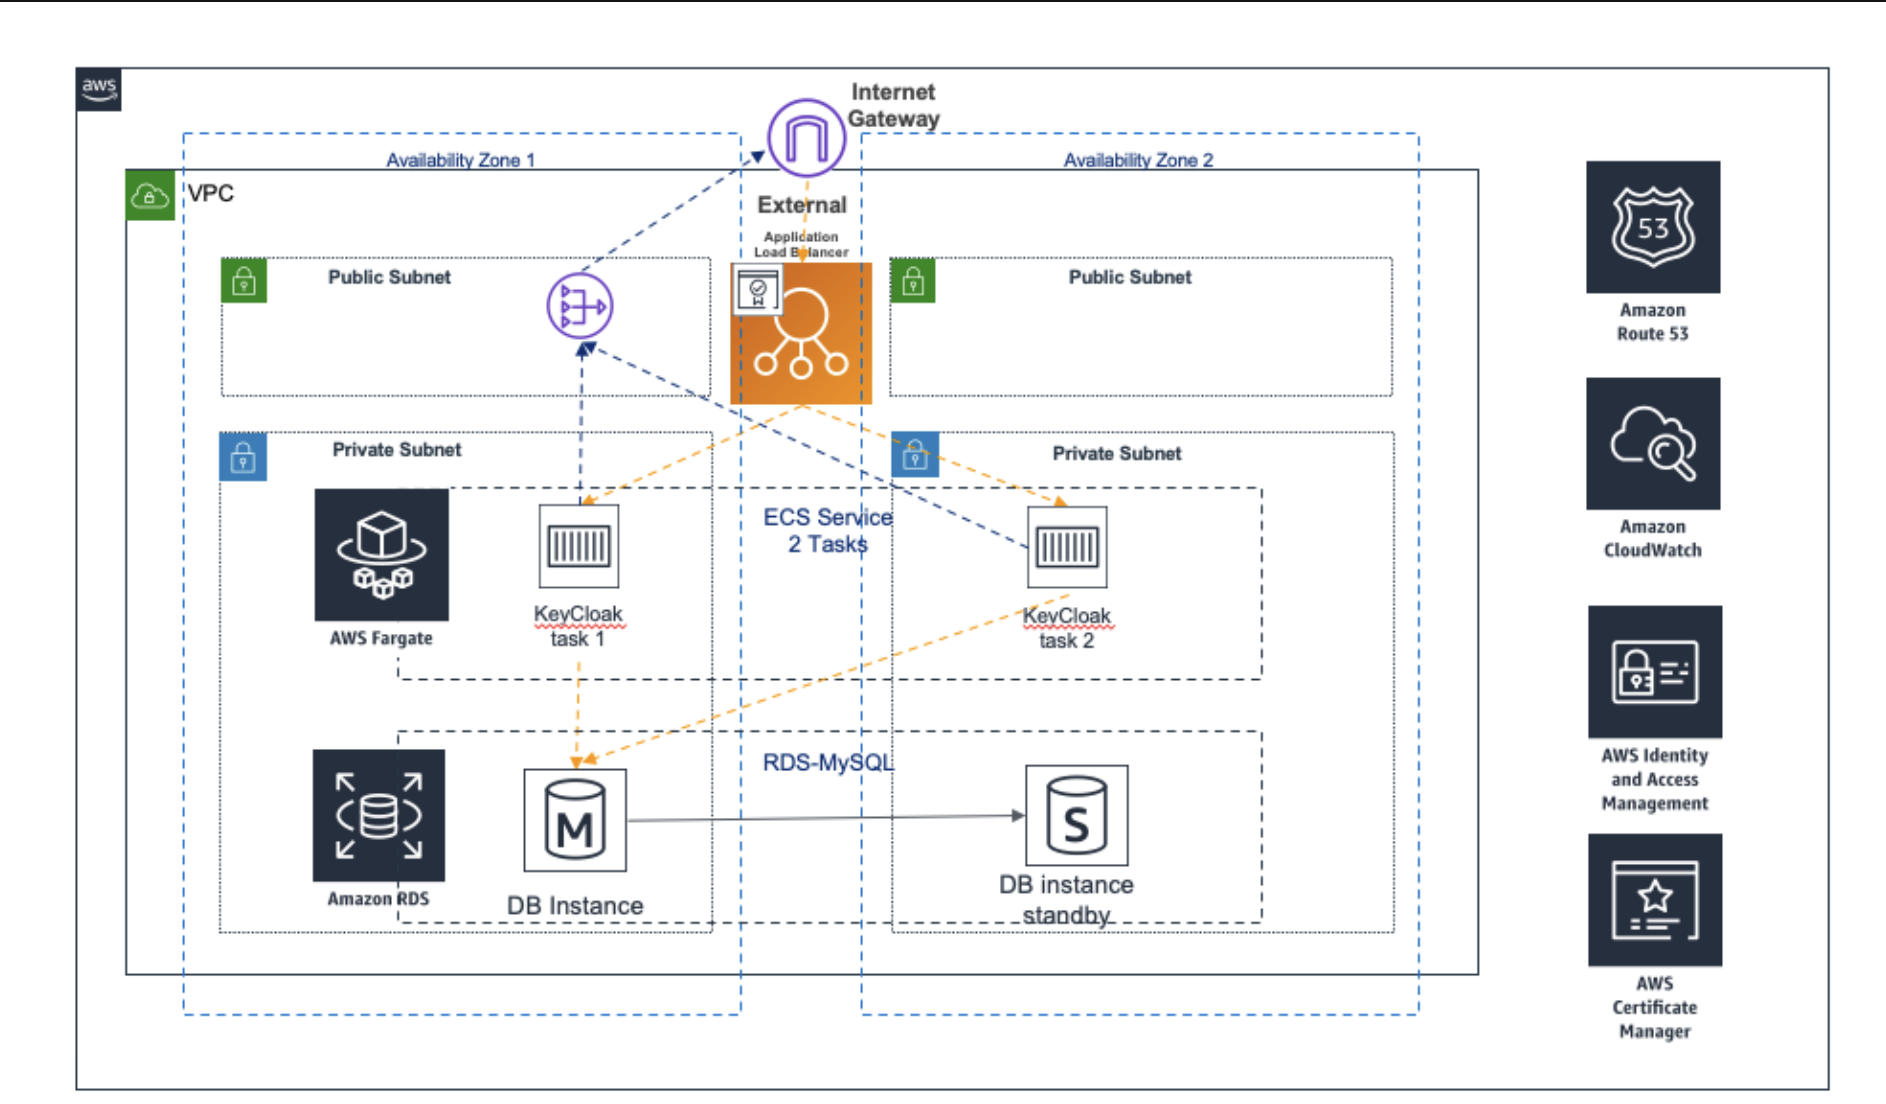The height and width of the screenshot is (1104, 1886).
Task: Select the certificate badge on the load balancer
Action: pos(757,291)
